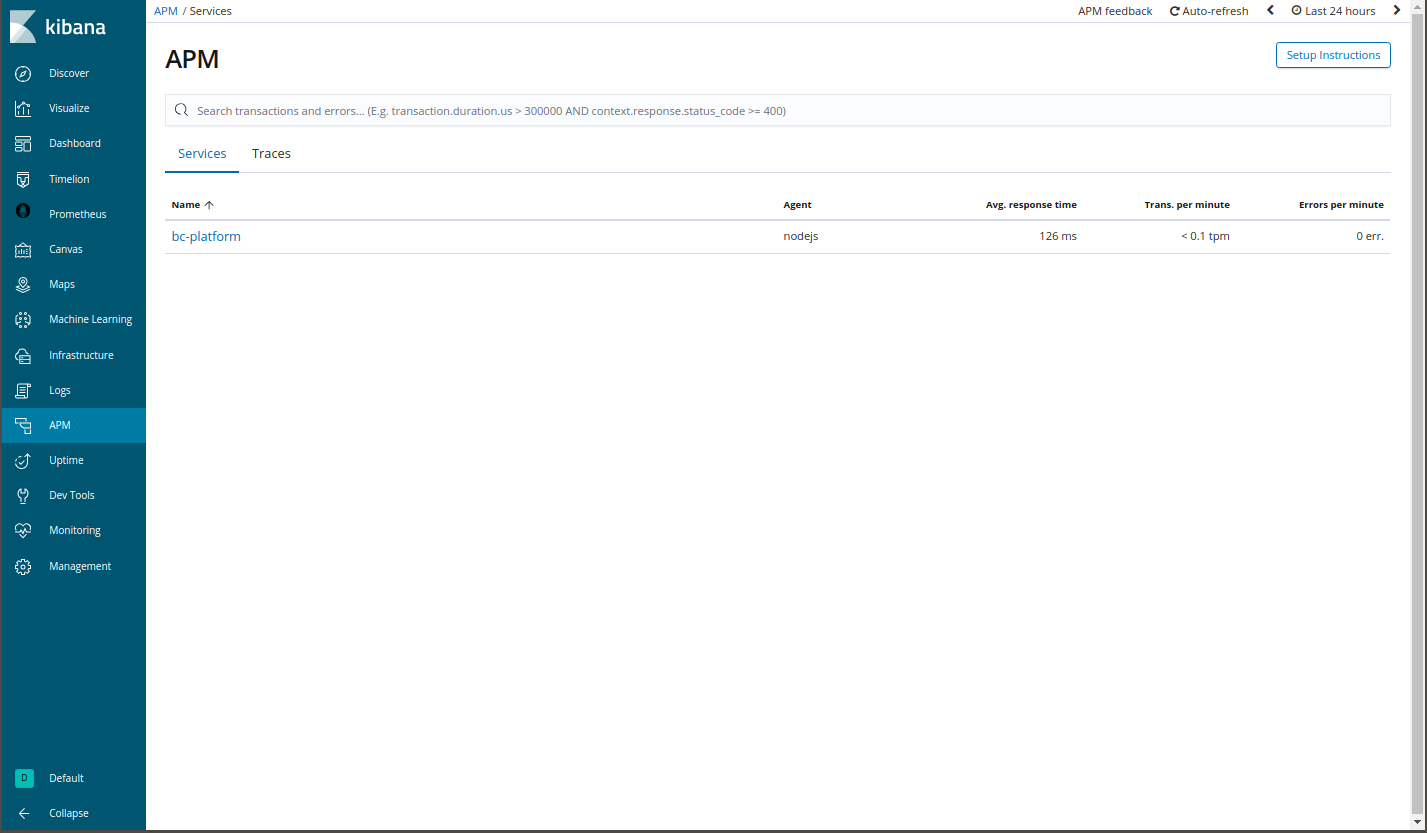Open Maps icon in sidebar

coord(24,284)
